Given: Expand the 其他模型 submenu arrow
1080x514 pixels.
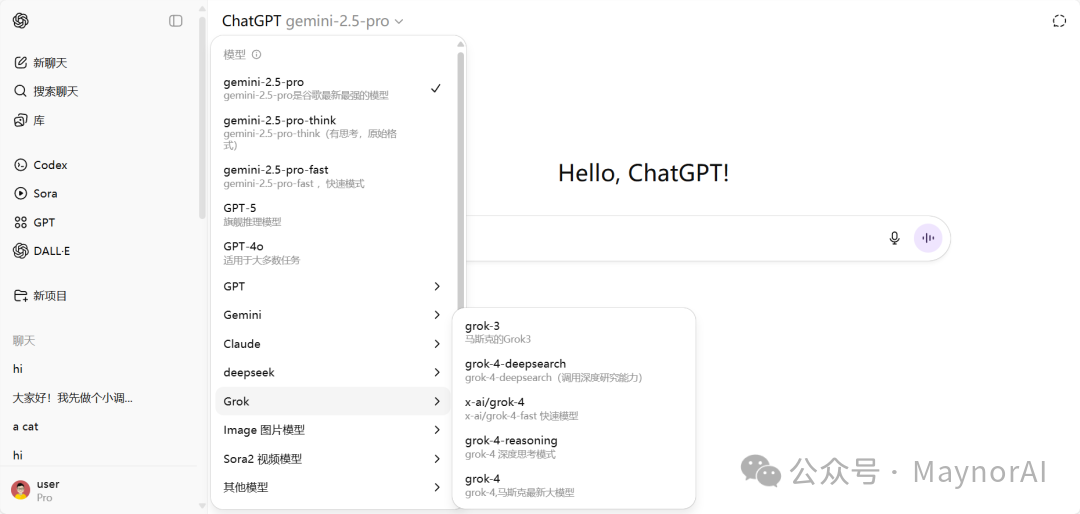Looking at the screenshot, I should click(437, 488).
